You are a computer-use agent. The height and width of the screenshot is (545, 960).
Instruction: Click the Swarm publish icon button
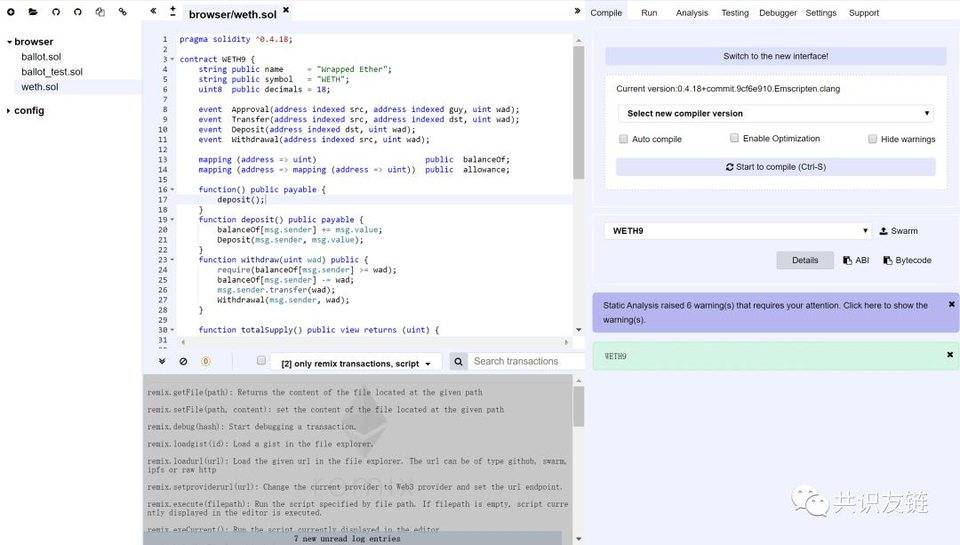coord(898,231)
